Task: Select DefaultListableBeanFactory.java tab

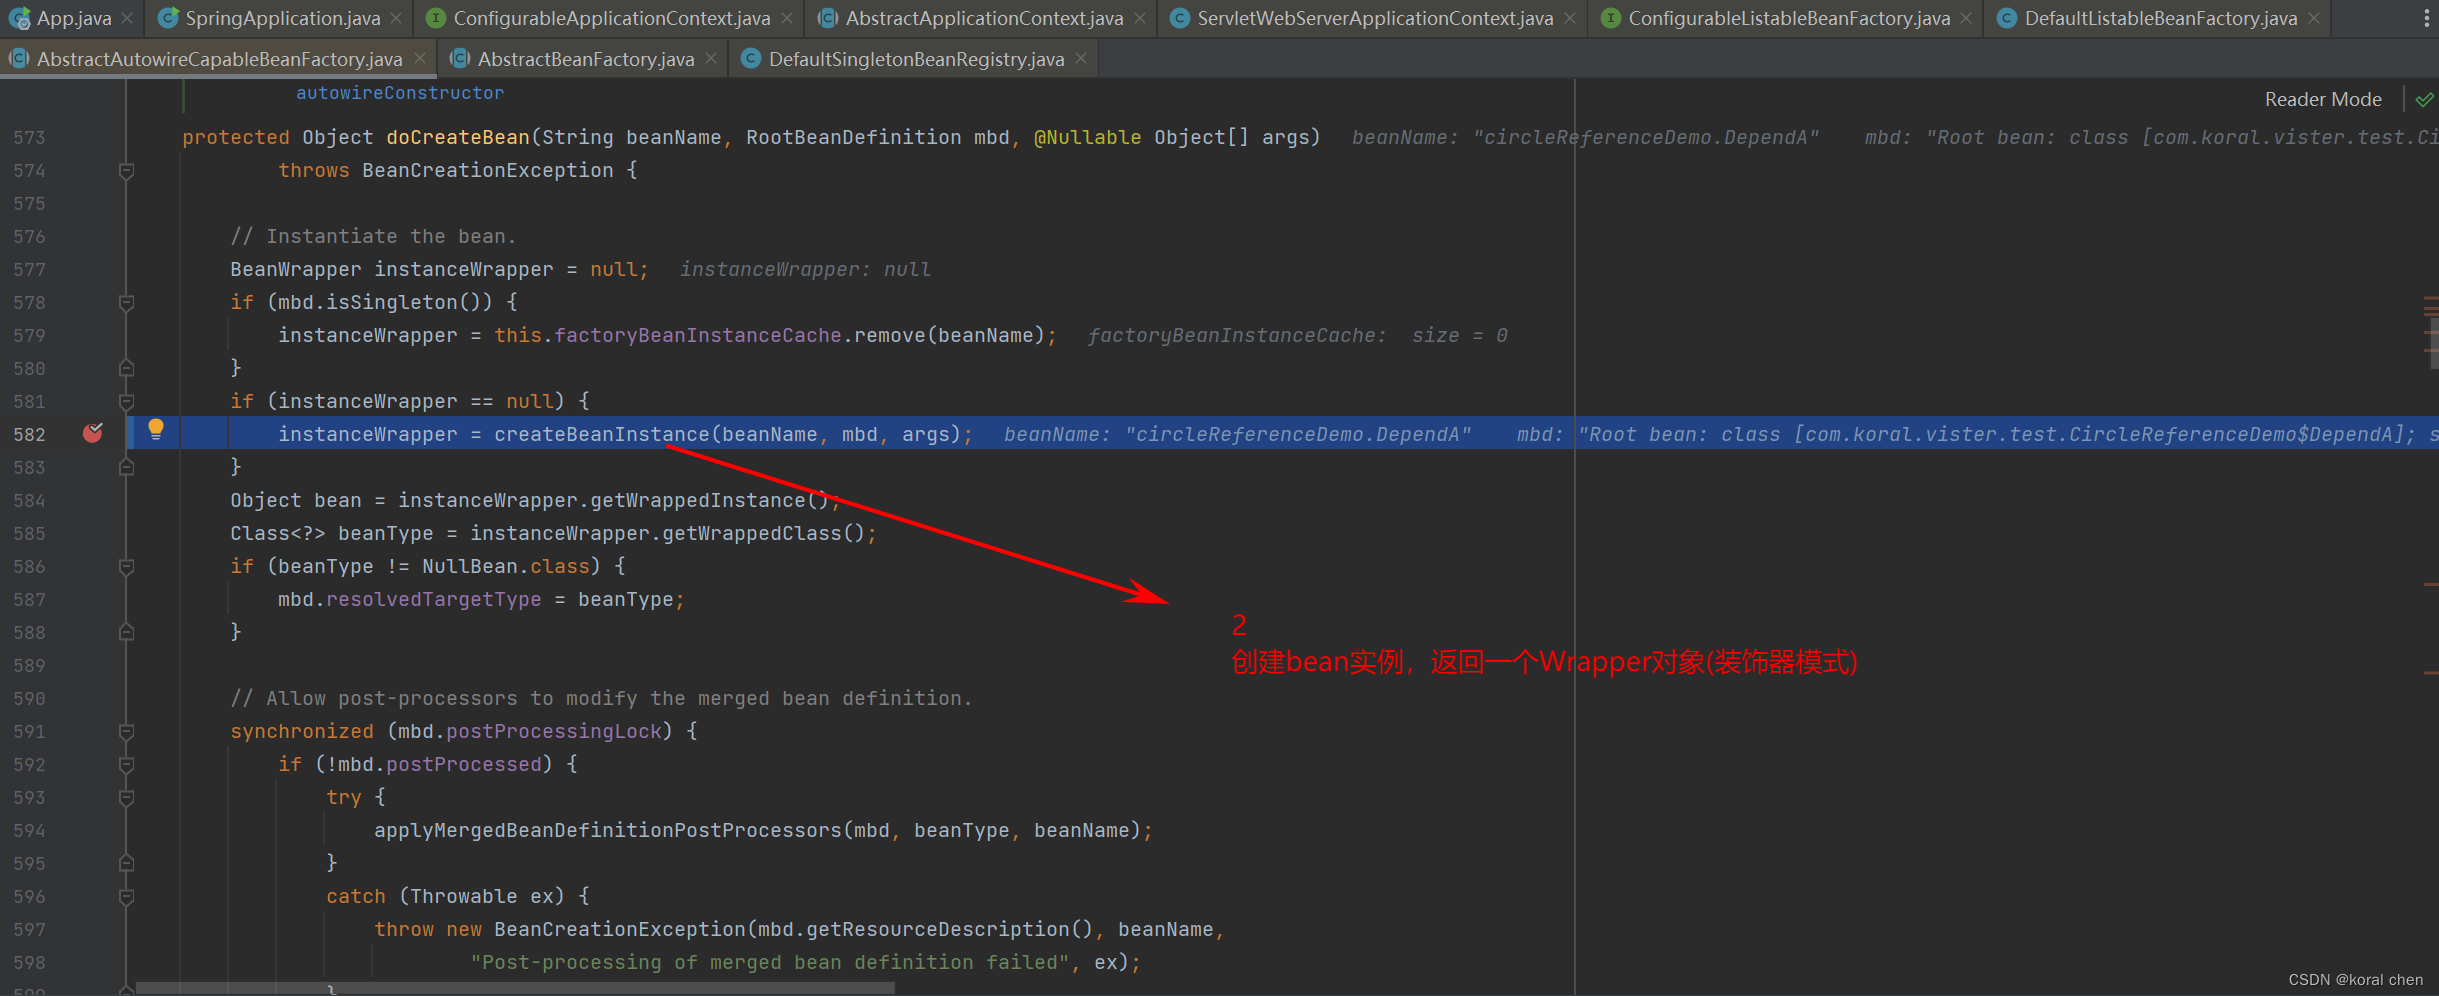Action: pyautogui.click(x=2160, y=18)
